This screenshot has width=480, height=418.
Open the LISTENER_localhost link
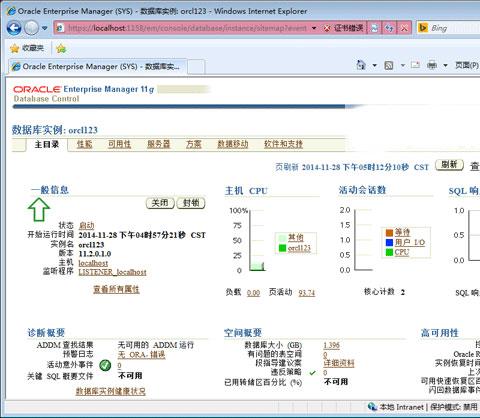[x=112, y=272]
